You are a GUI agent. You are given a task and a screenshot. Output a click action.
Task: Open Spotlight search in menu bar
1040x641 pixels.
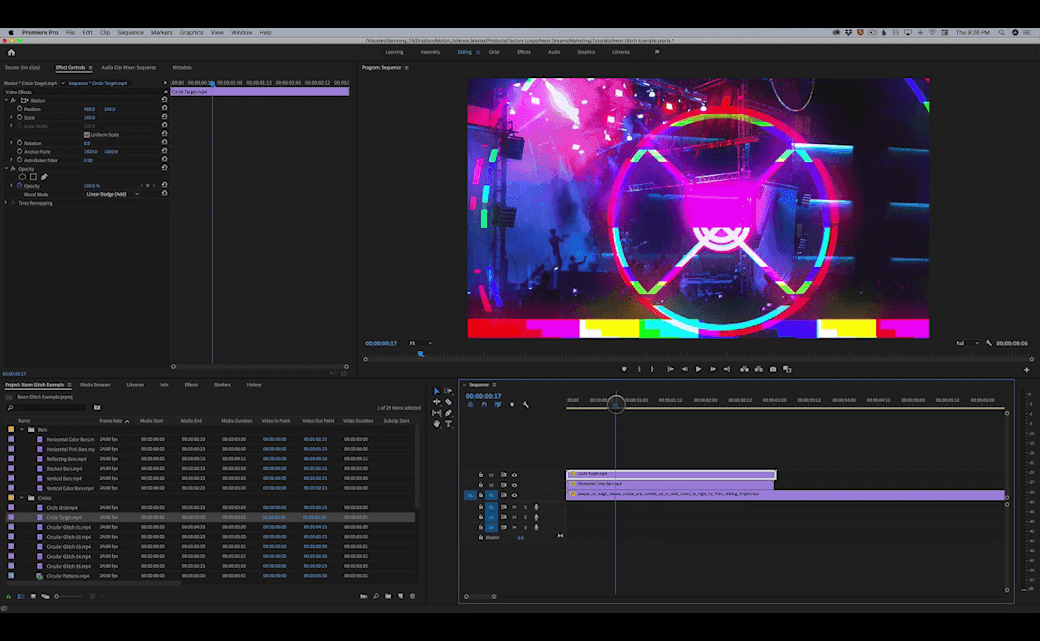click(1002, 33)
